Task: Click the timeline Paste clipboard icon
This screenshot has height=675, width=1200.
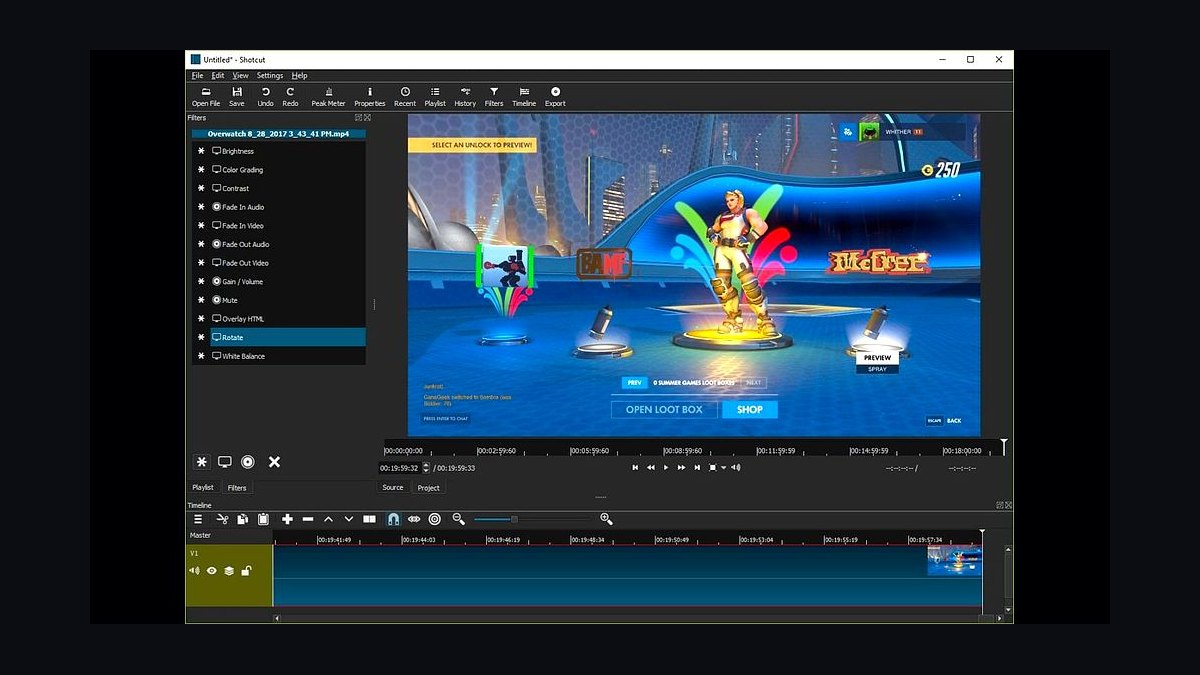Action: tap(263, 519)
